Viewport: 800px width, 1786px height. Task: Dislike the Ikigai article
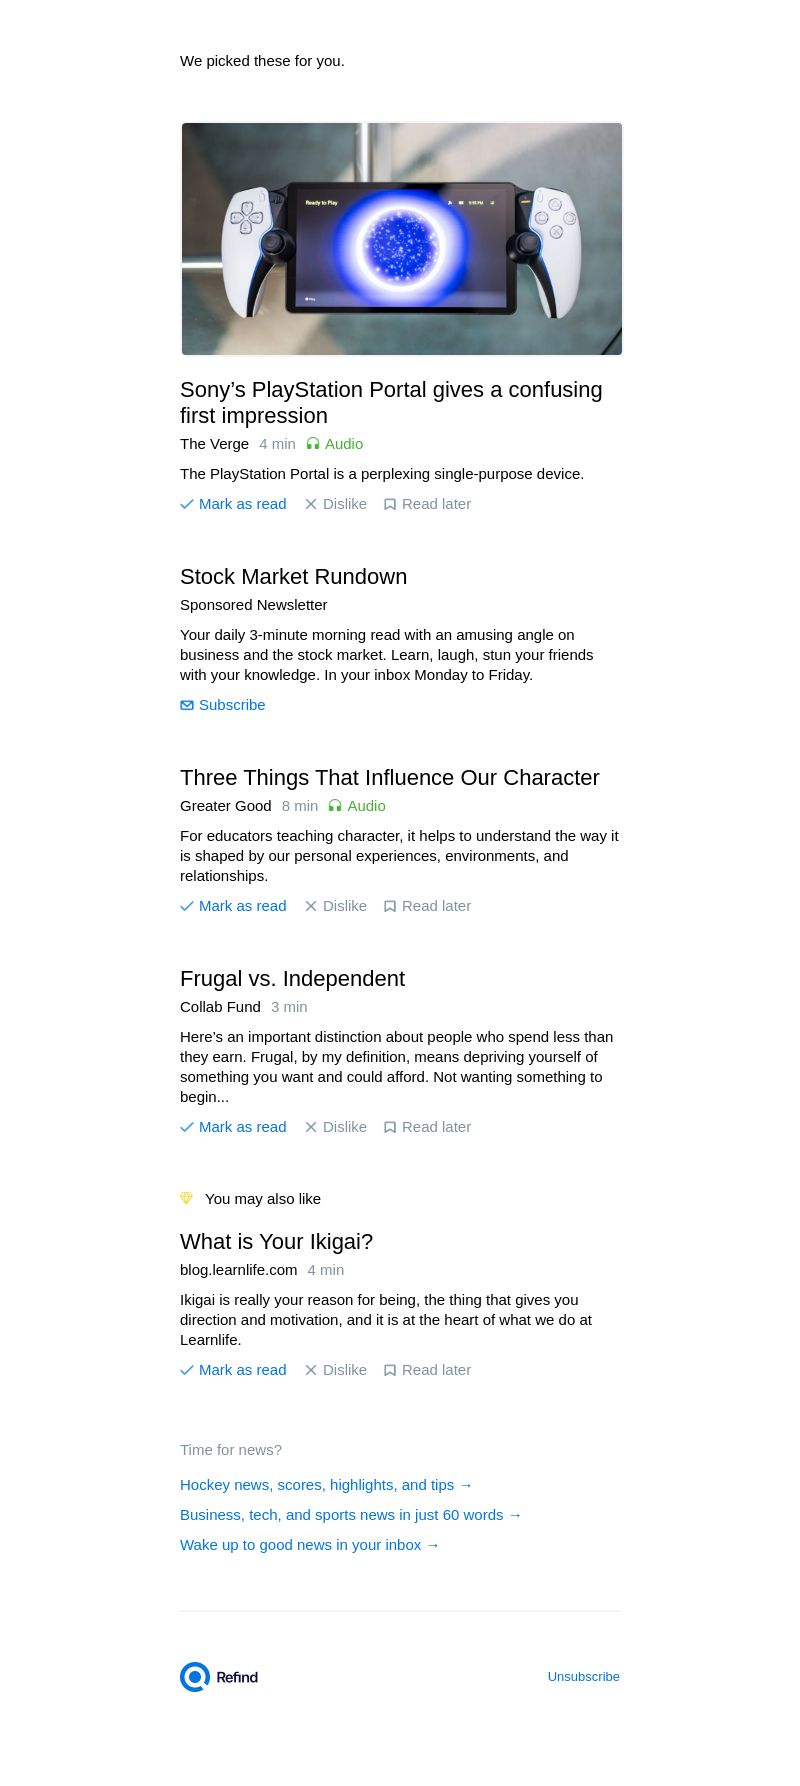(336, 1370)
